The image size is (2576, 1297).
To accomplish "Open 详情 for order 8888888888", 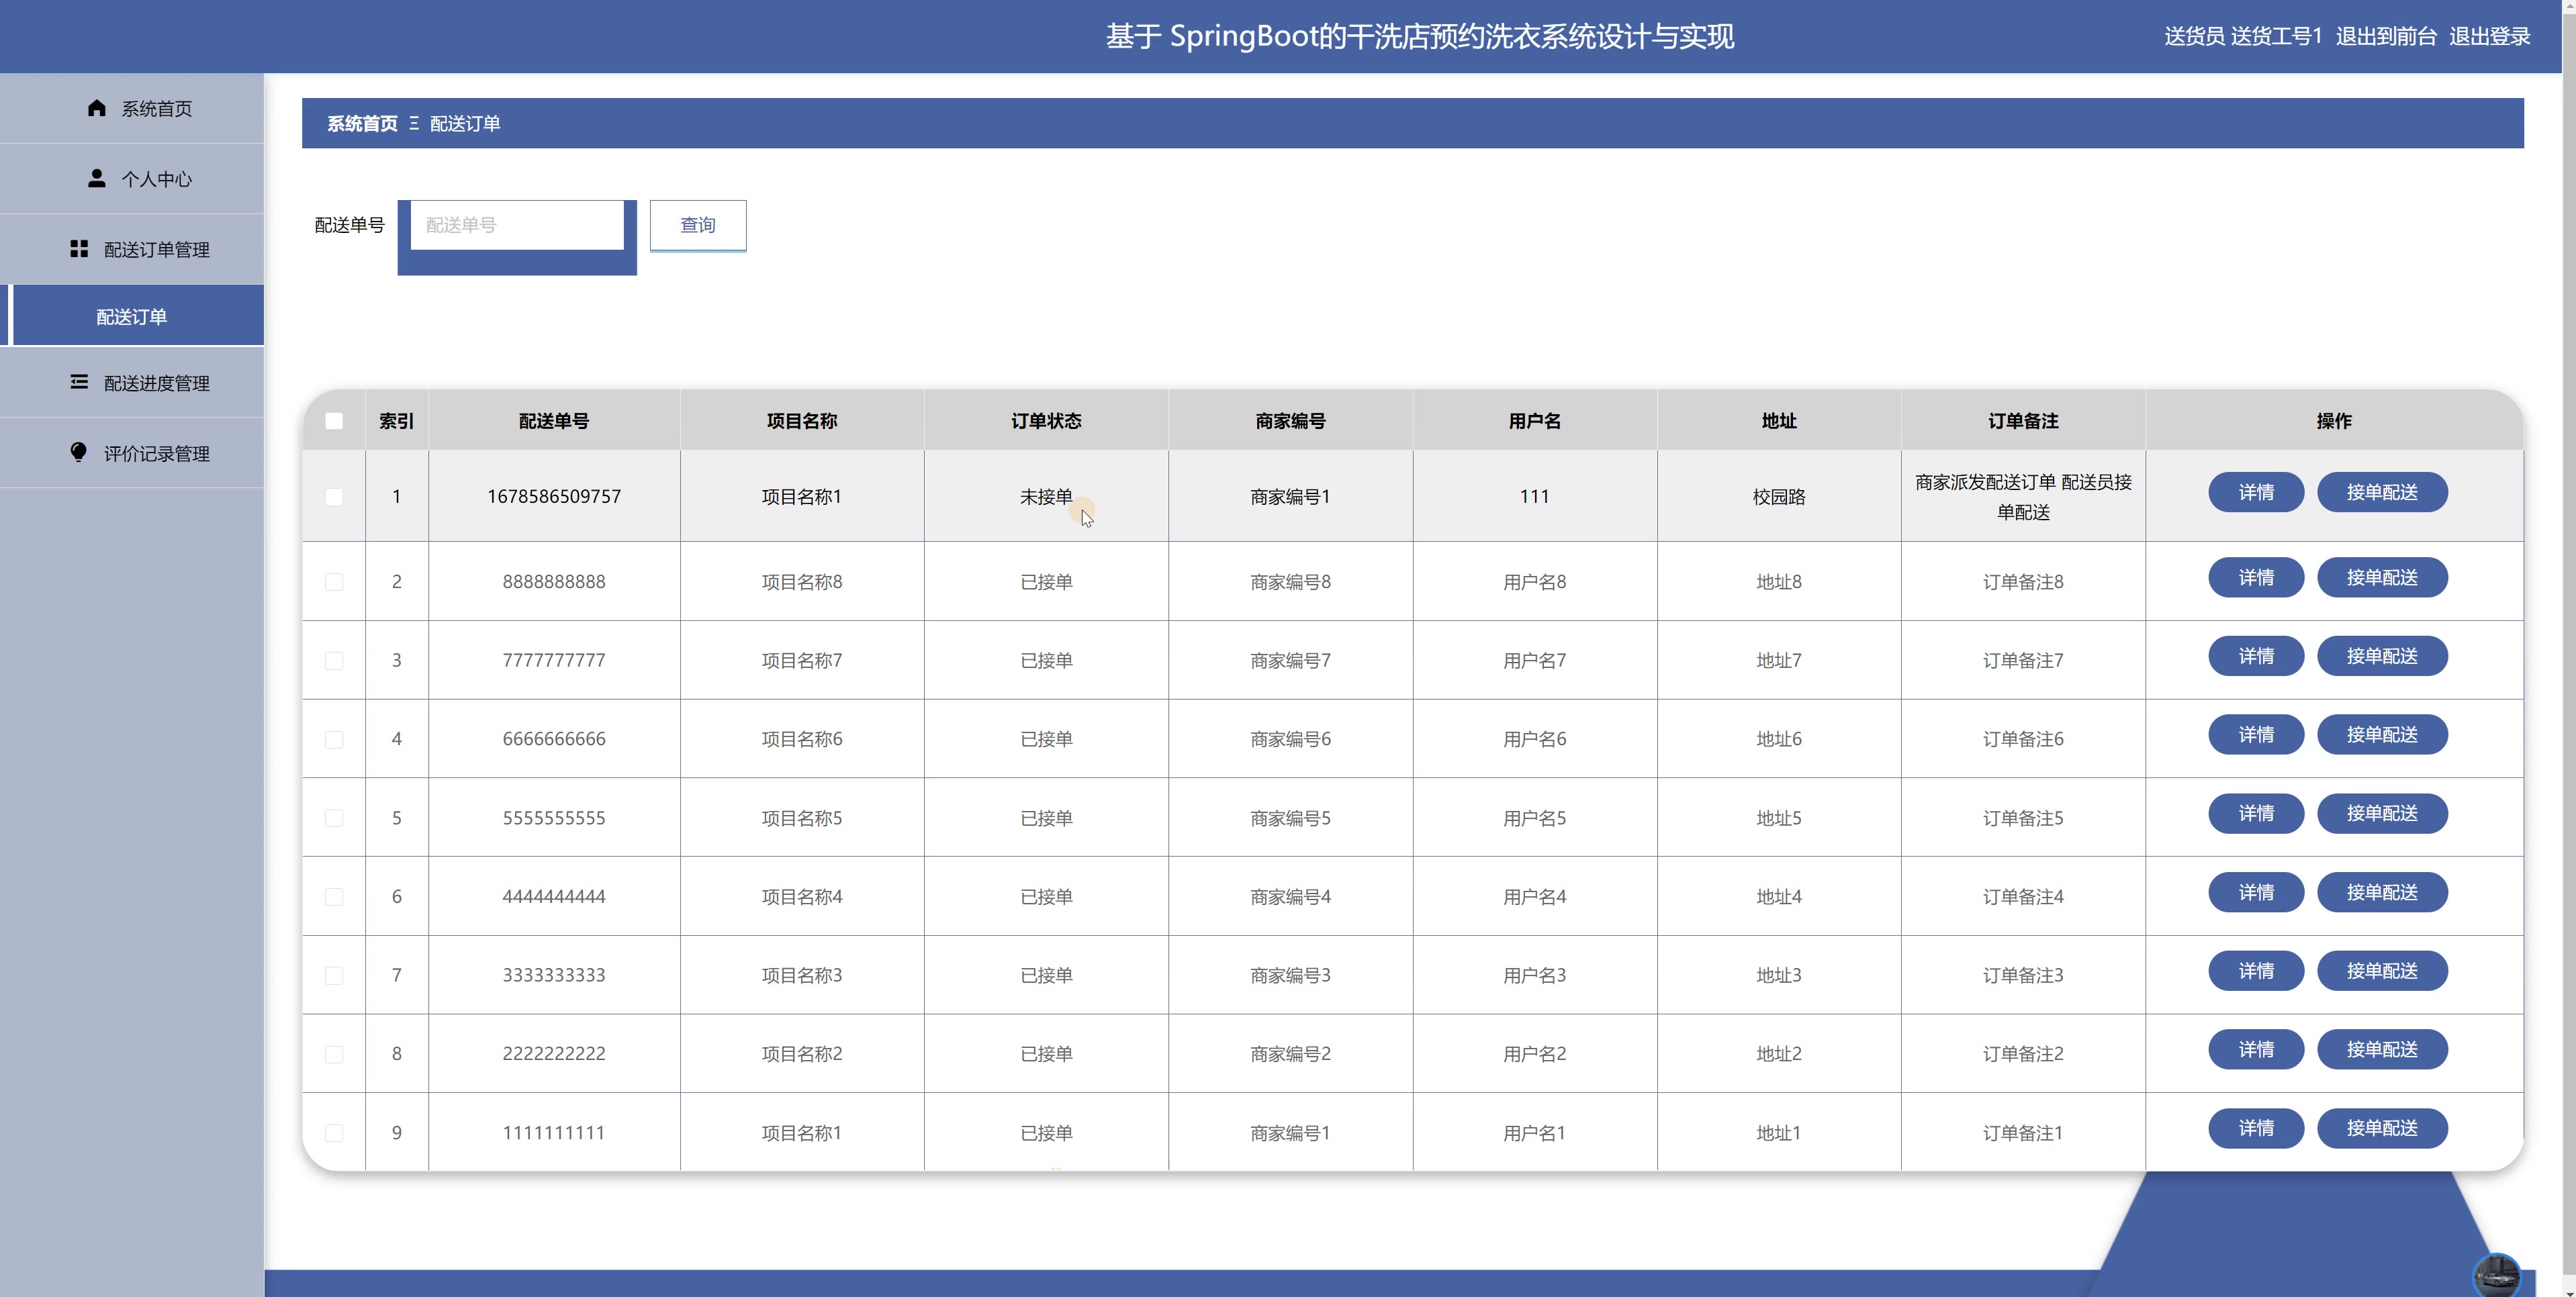I will click(2256, 577).
